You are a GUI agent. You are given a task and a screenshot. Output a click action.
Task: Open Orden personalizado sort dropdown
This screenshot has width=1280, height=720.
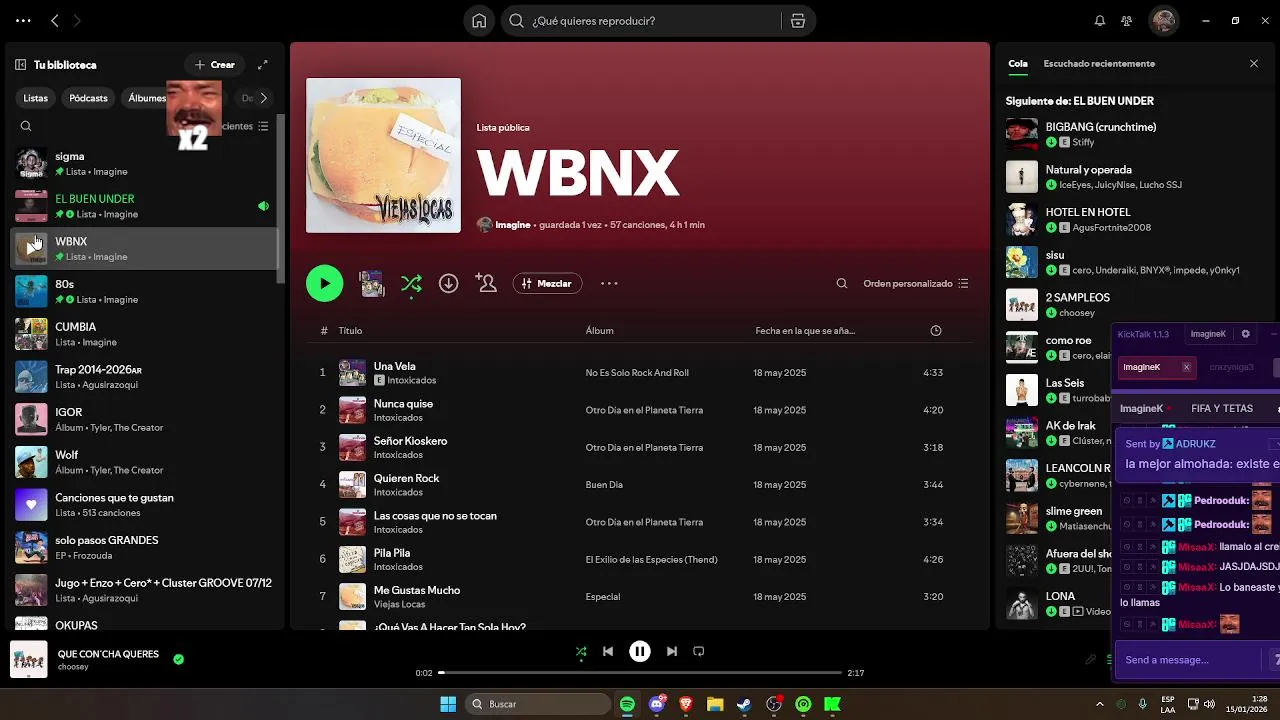(x=916, y=284)
